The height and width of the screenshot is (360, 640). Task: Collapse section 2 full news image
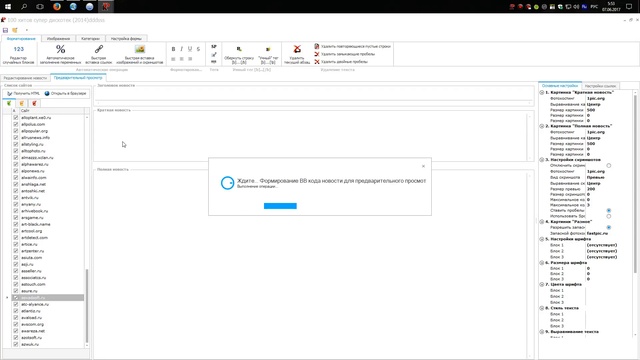tap(542, 126)
